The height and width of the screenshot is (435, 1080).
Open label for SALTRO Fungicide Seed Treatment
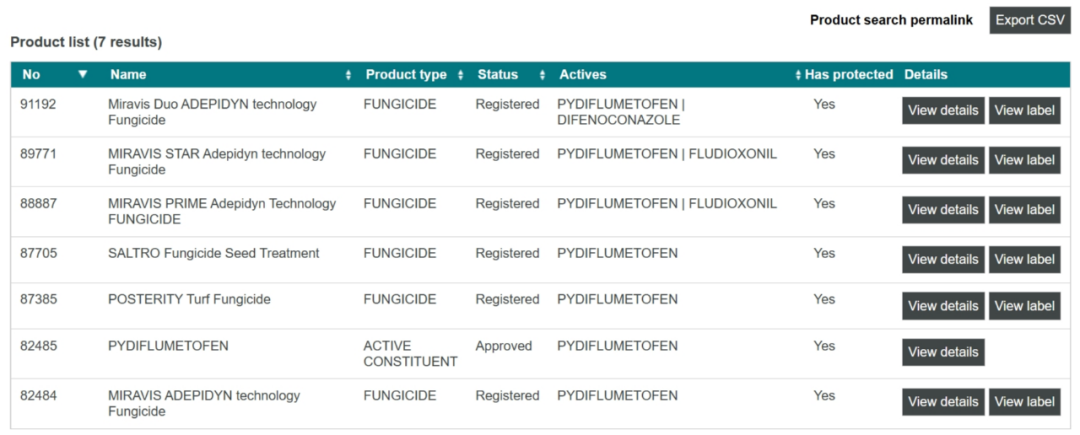pos(1024,260)
